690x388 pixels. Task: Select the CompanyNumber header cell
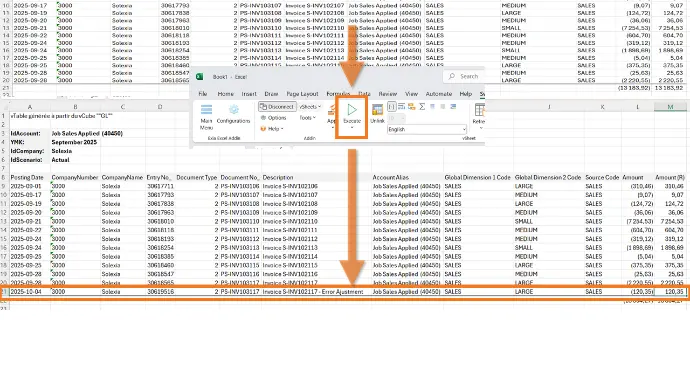(75, 177)
